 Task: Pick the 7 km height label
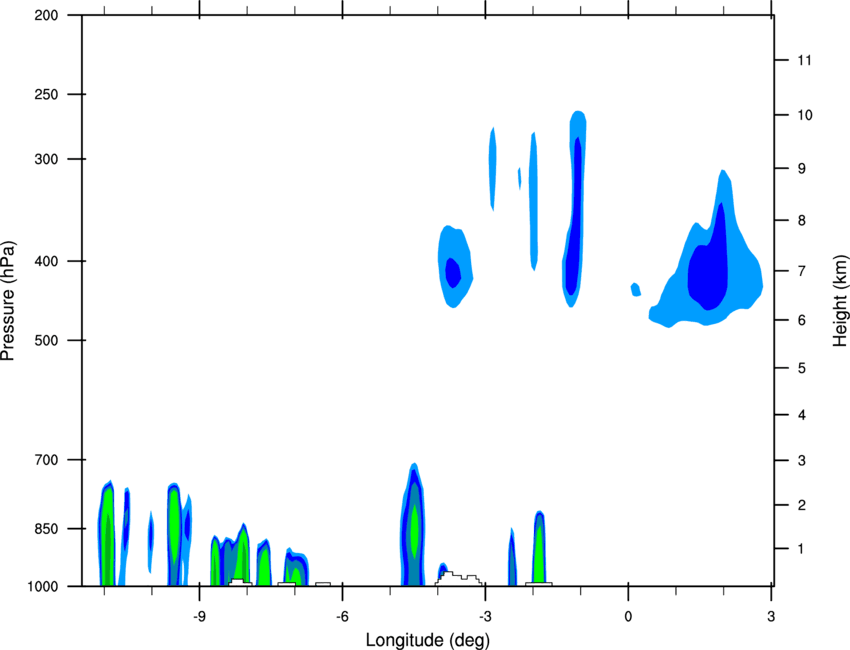click(x=802, y=271)
